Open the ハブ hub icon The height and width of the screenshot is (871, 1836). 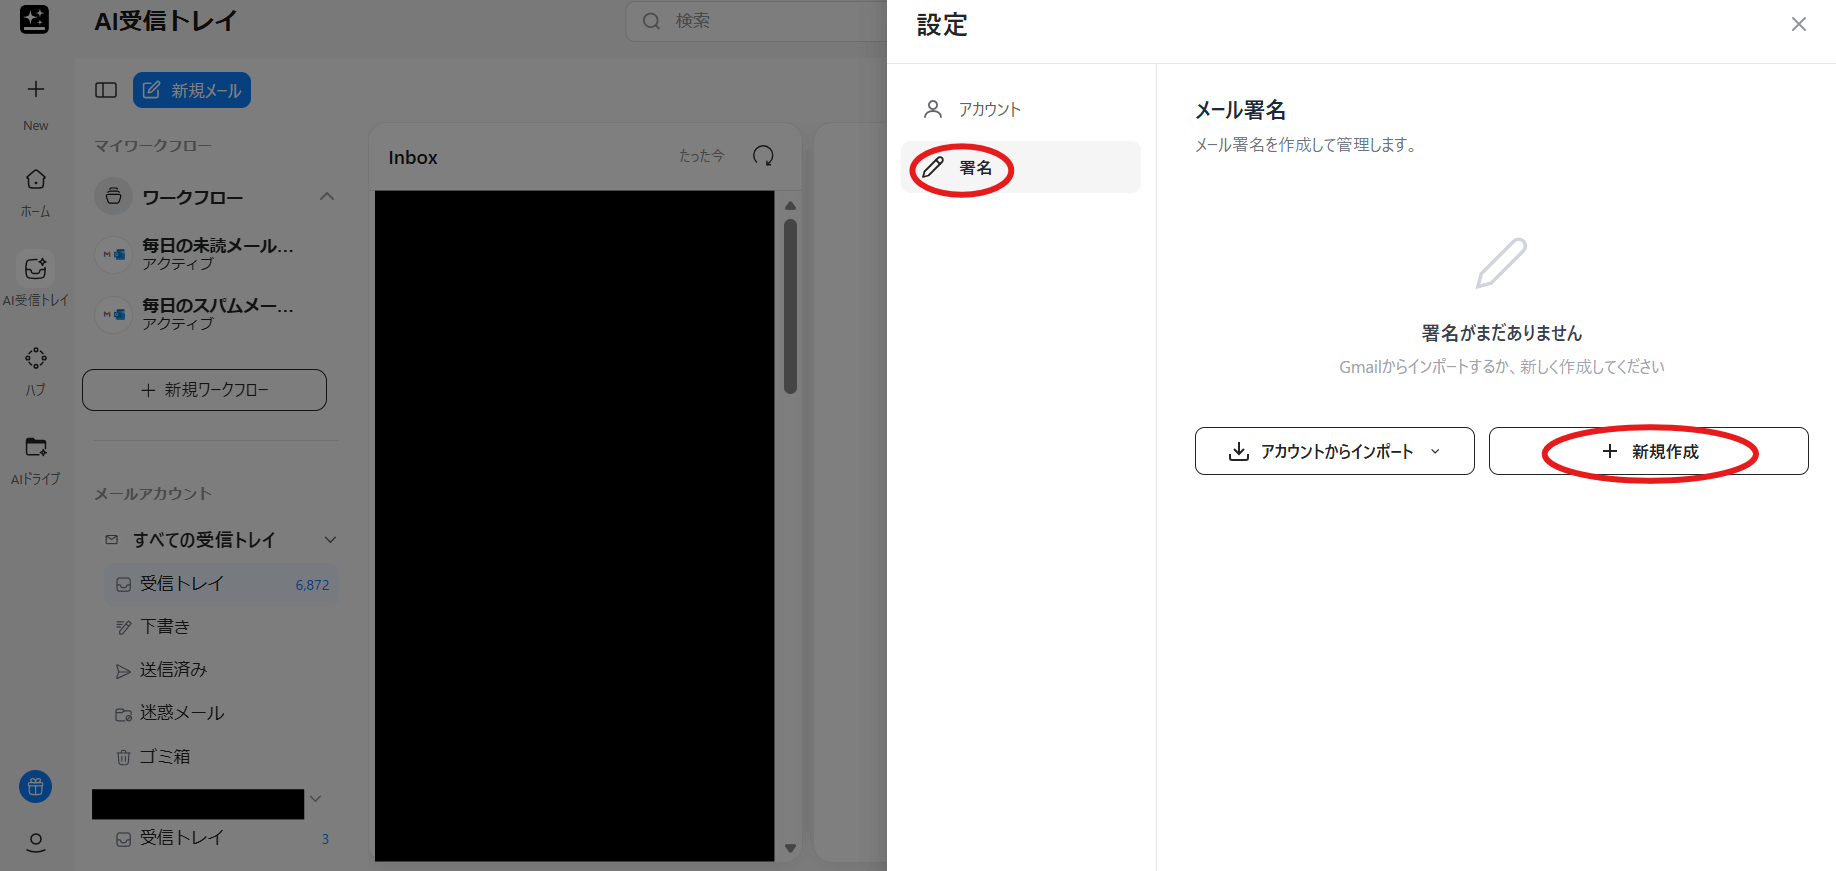pyautogui.click(x=36, y=359)
